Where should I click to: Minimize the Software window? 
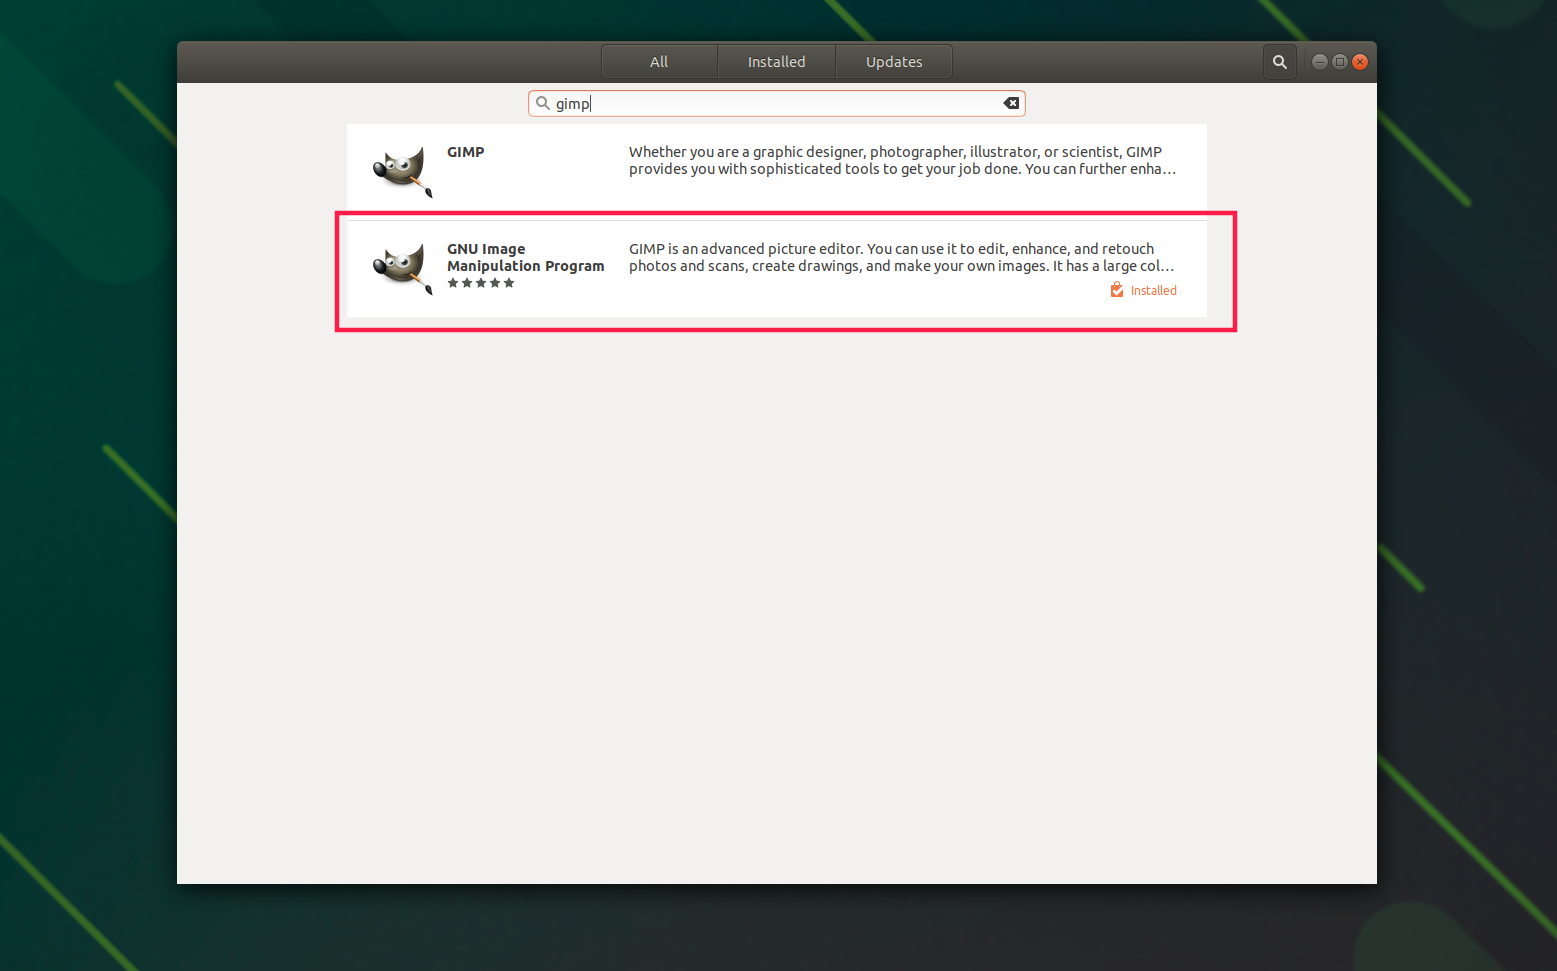pos(1320,62)
